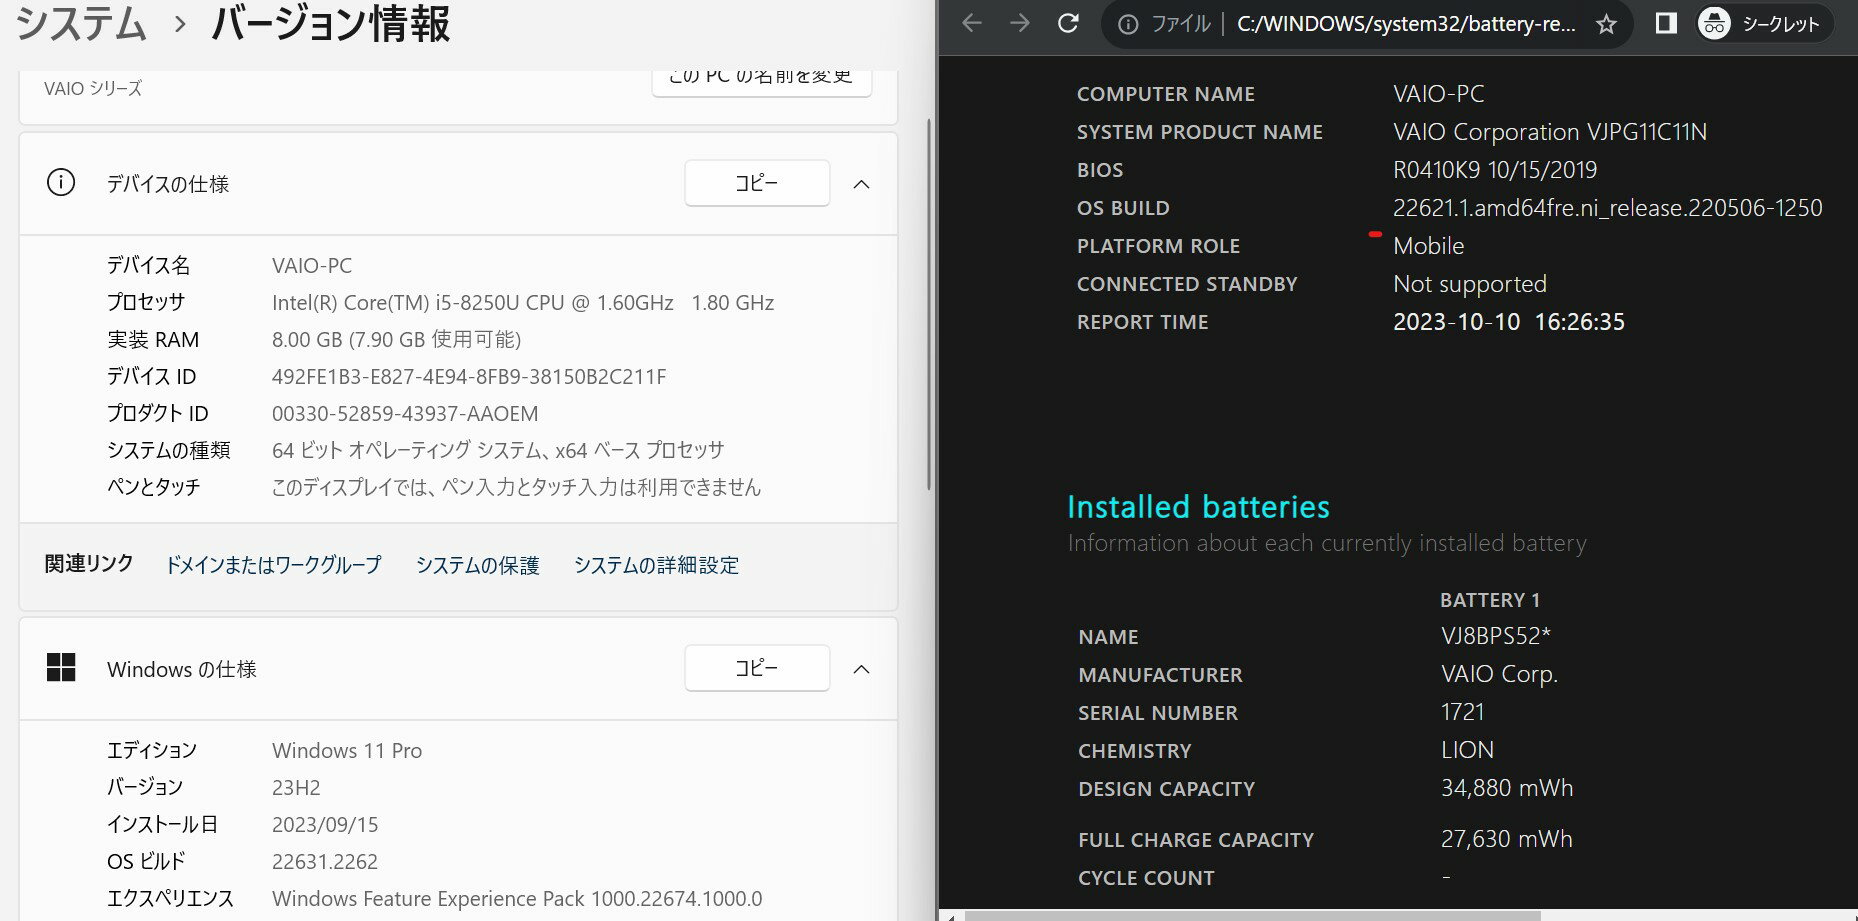Click BIOS value R0410K9 10/15/2019

[1495, 170]
